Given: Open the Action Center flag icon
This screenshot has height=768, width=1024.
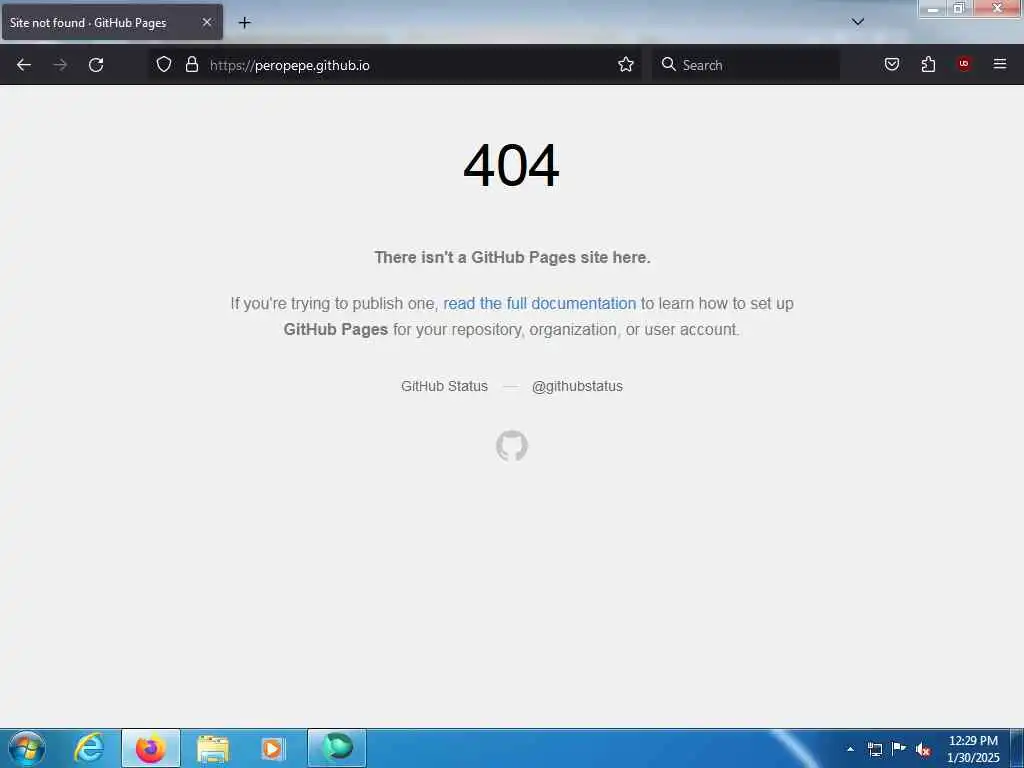Looking at the screenshot, I should pos(899,748).
